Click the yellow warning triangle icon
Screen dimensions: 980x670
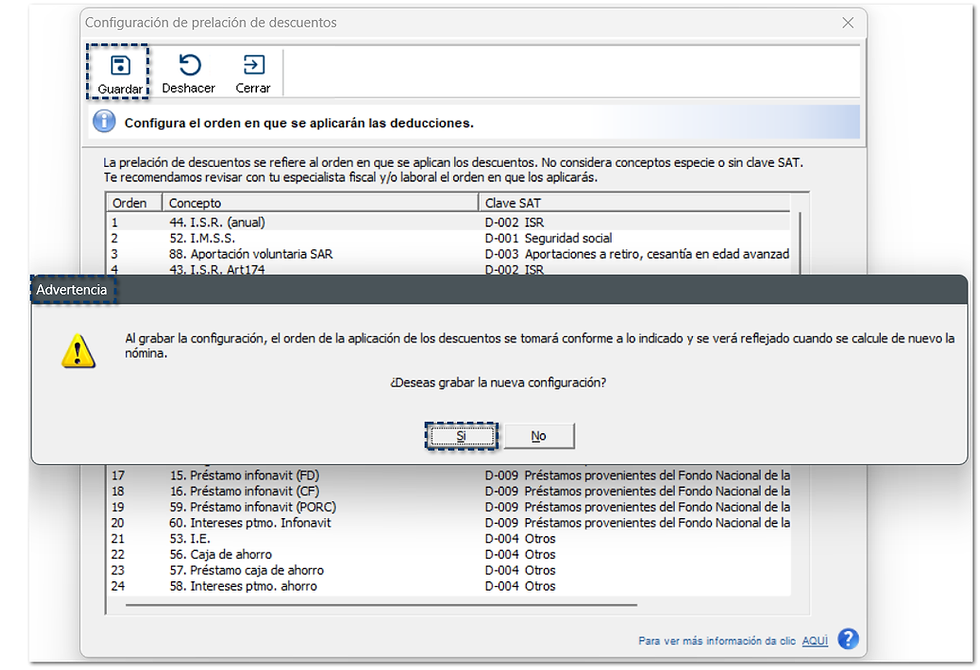point(78,351)
